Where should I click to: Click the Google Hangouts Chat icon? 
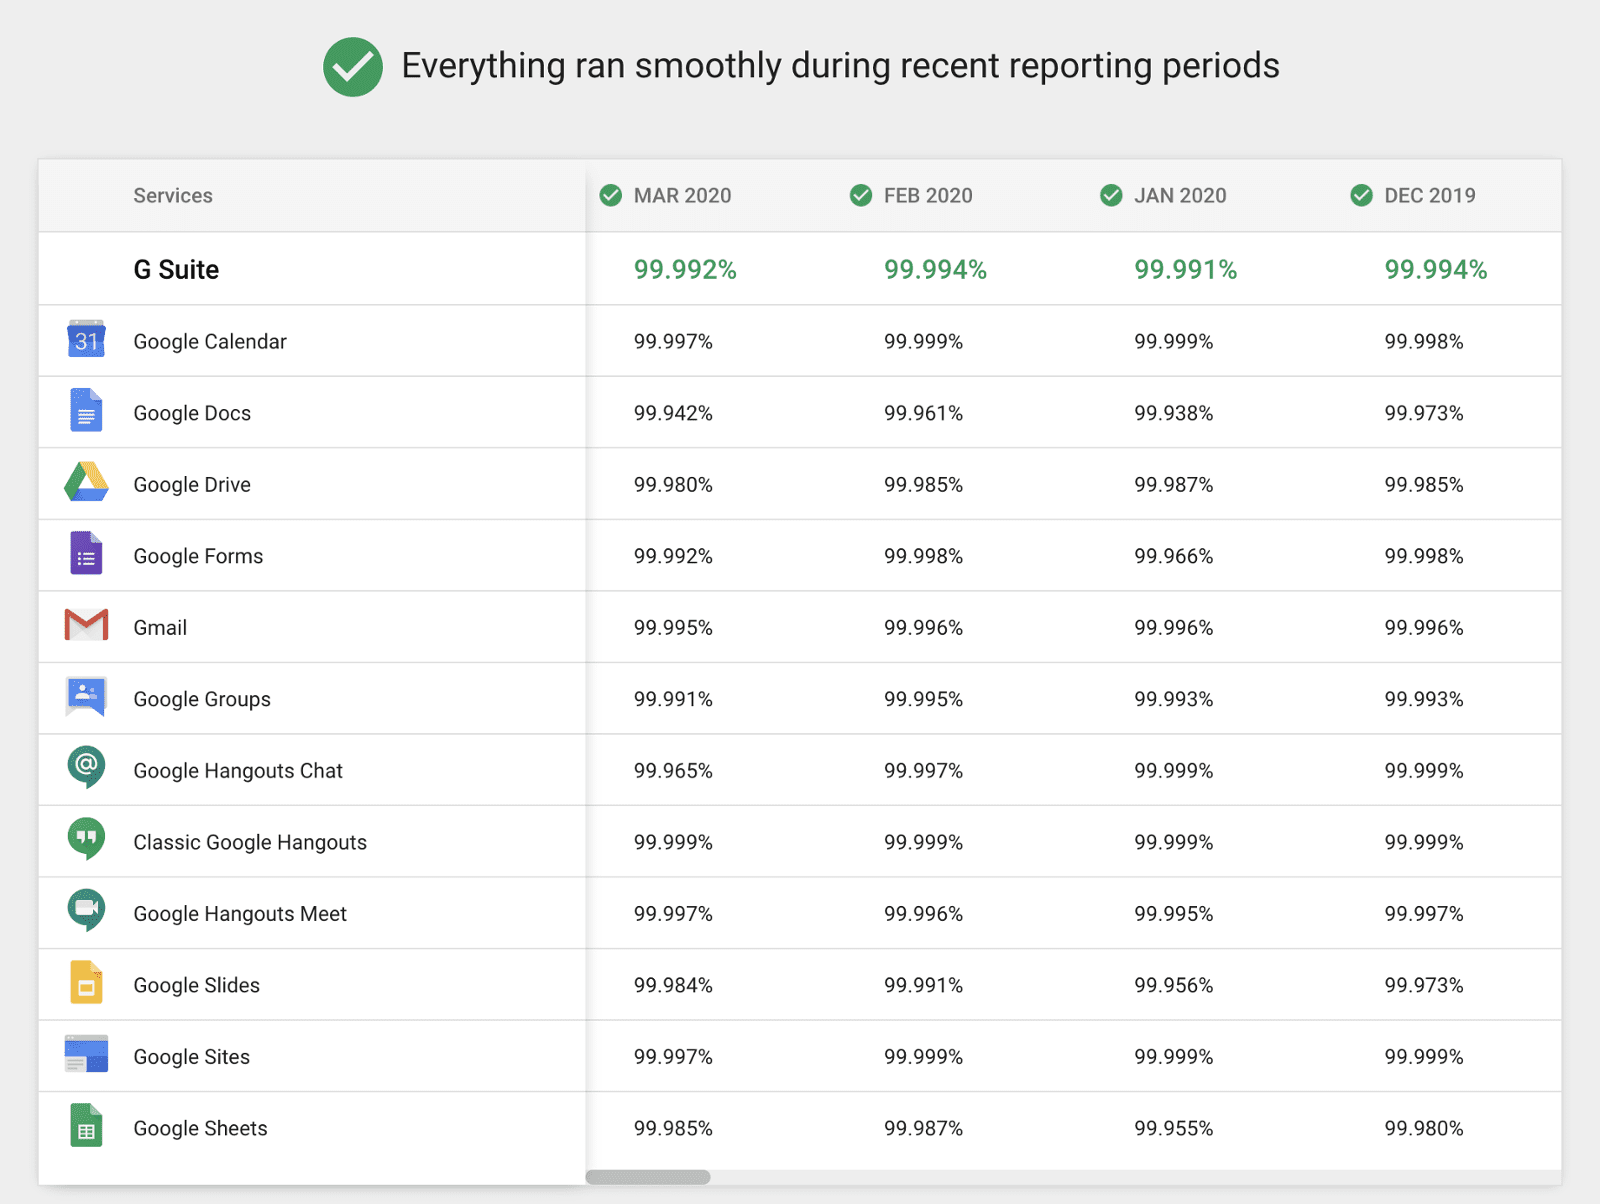coord(86,768)
